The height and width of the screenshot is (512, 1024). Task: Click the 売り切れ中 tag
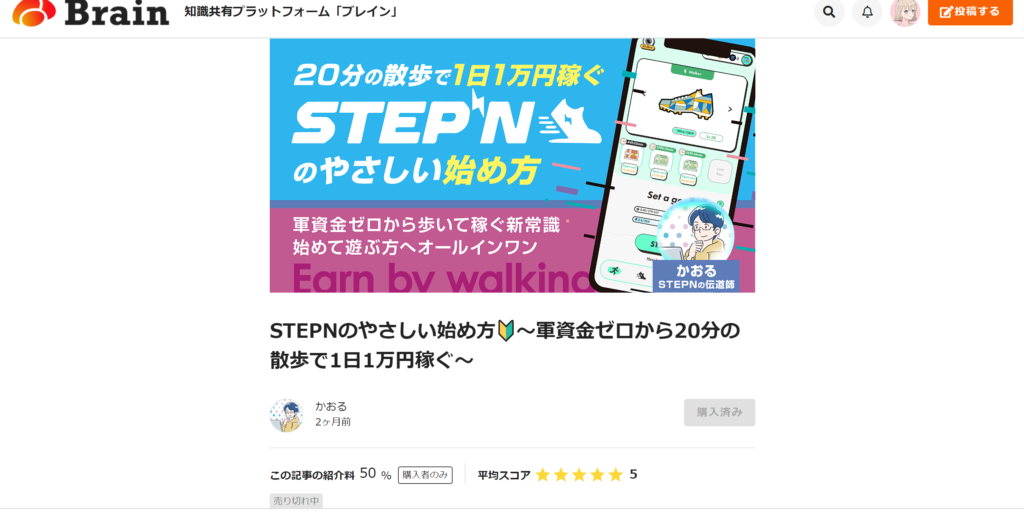(x=296, y=501)
